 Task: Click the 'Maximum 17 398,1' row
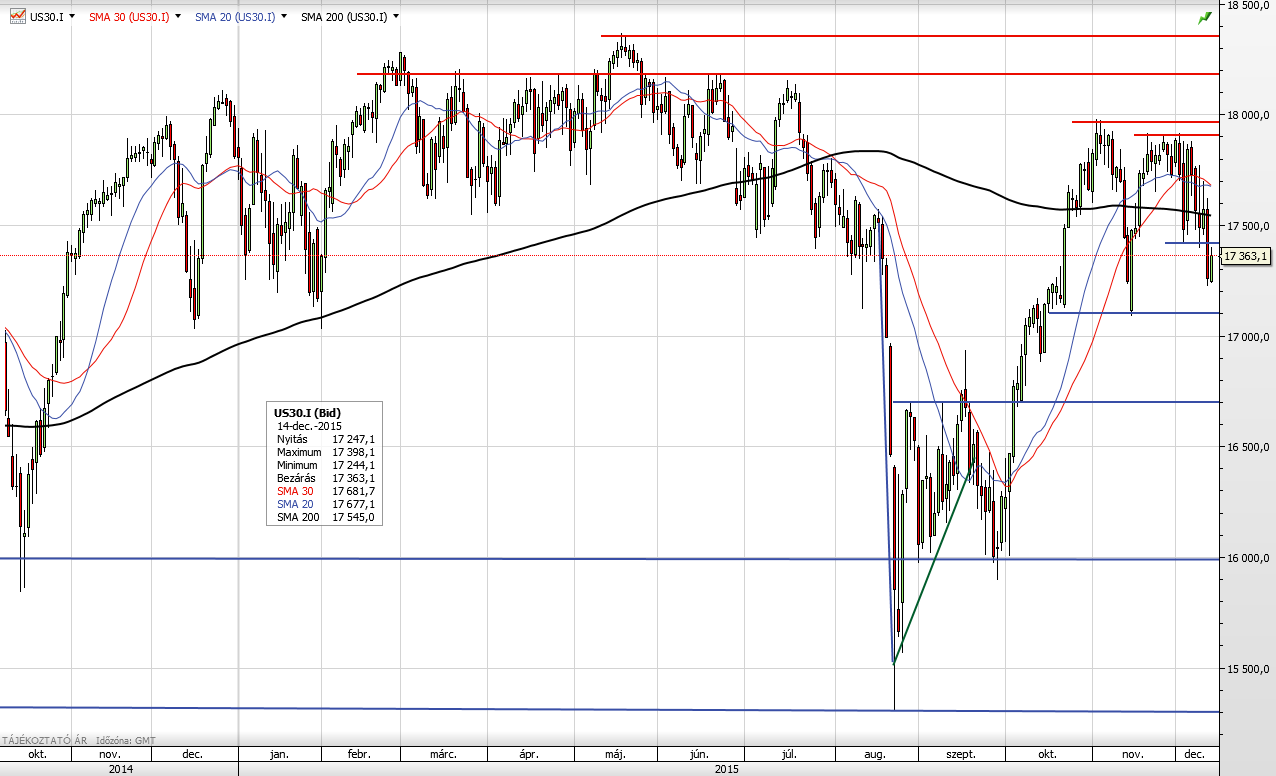tap(325, 452)
